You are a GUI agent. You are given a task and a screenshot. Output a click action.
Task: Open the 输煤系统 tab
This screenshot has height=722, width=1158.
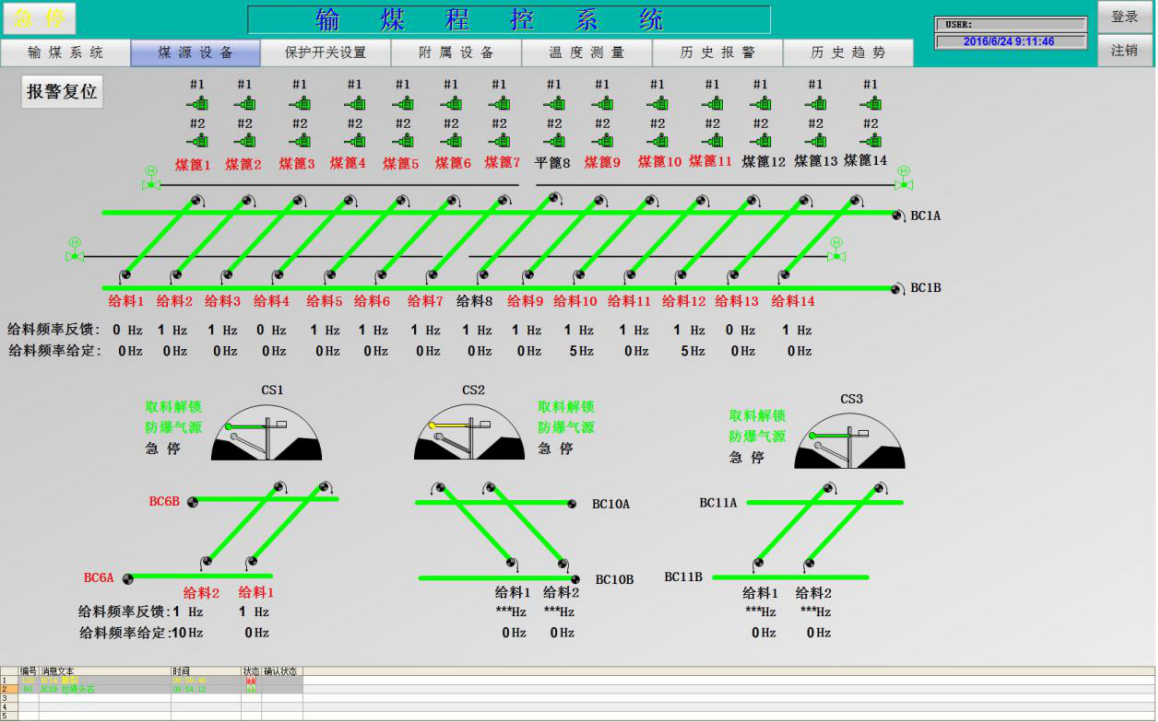click(x=66, y=52)
